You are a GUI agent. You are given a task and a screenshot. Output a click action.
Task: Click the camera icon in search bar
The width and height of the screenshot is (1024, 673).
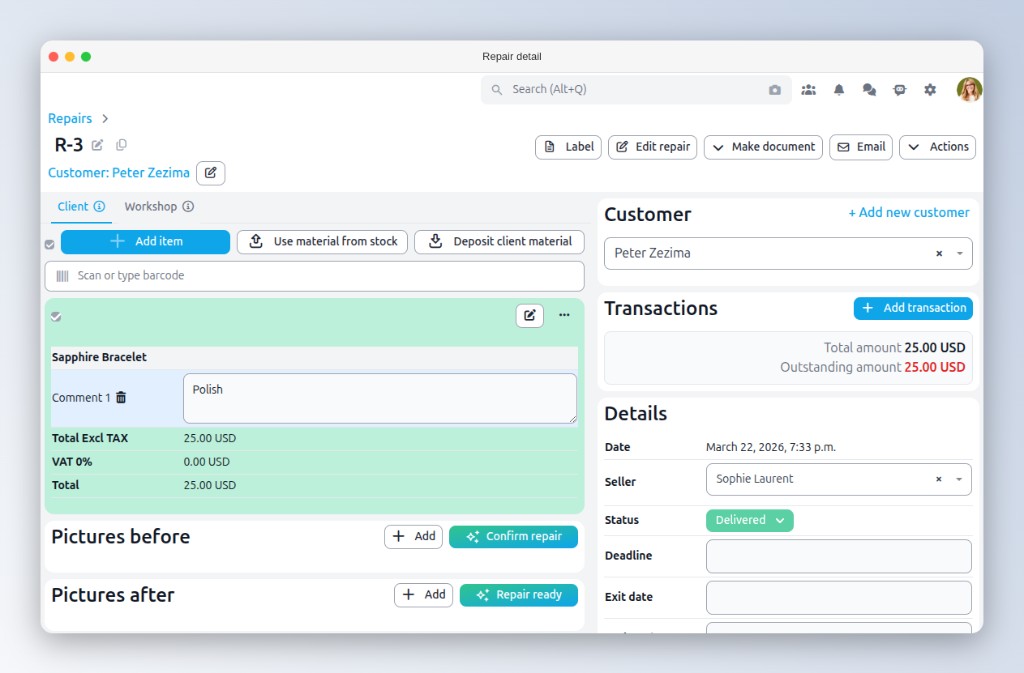[775, 90]
